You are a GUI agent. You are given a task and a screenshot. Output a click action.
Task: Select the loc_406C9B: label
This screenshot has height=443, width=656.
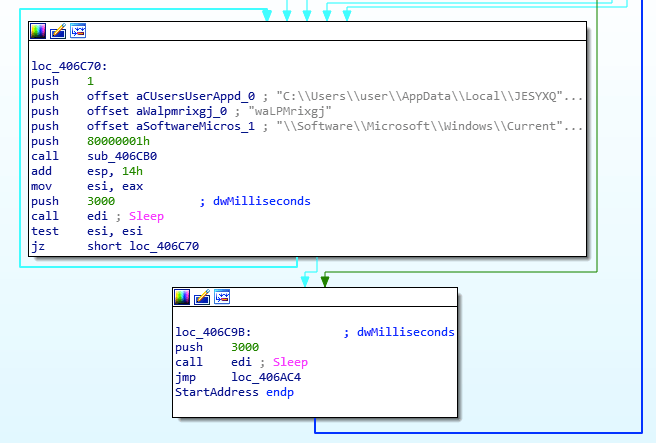[213, 332]
